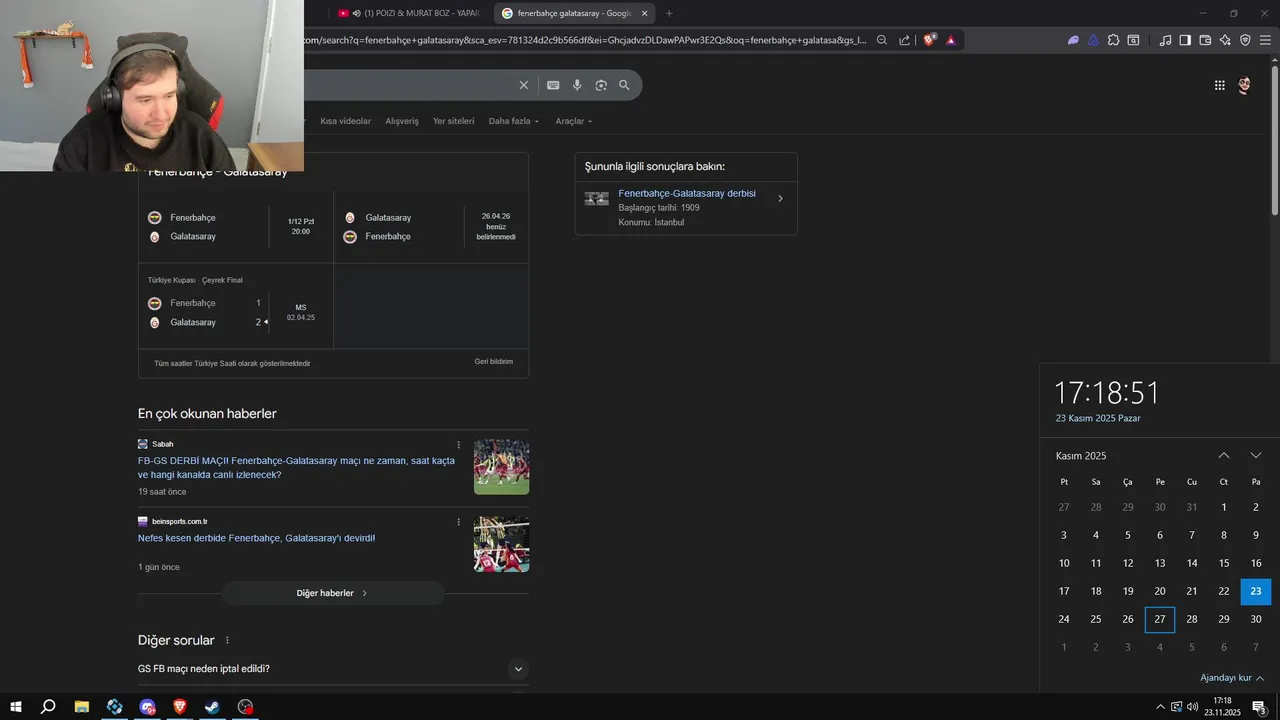This screenshot has height=720, width=1280.
Task: Switch to the POIZI & MURAT BOZ tab
Action: tap(410, 13)
